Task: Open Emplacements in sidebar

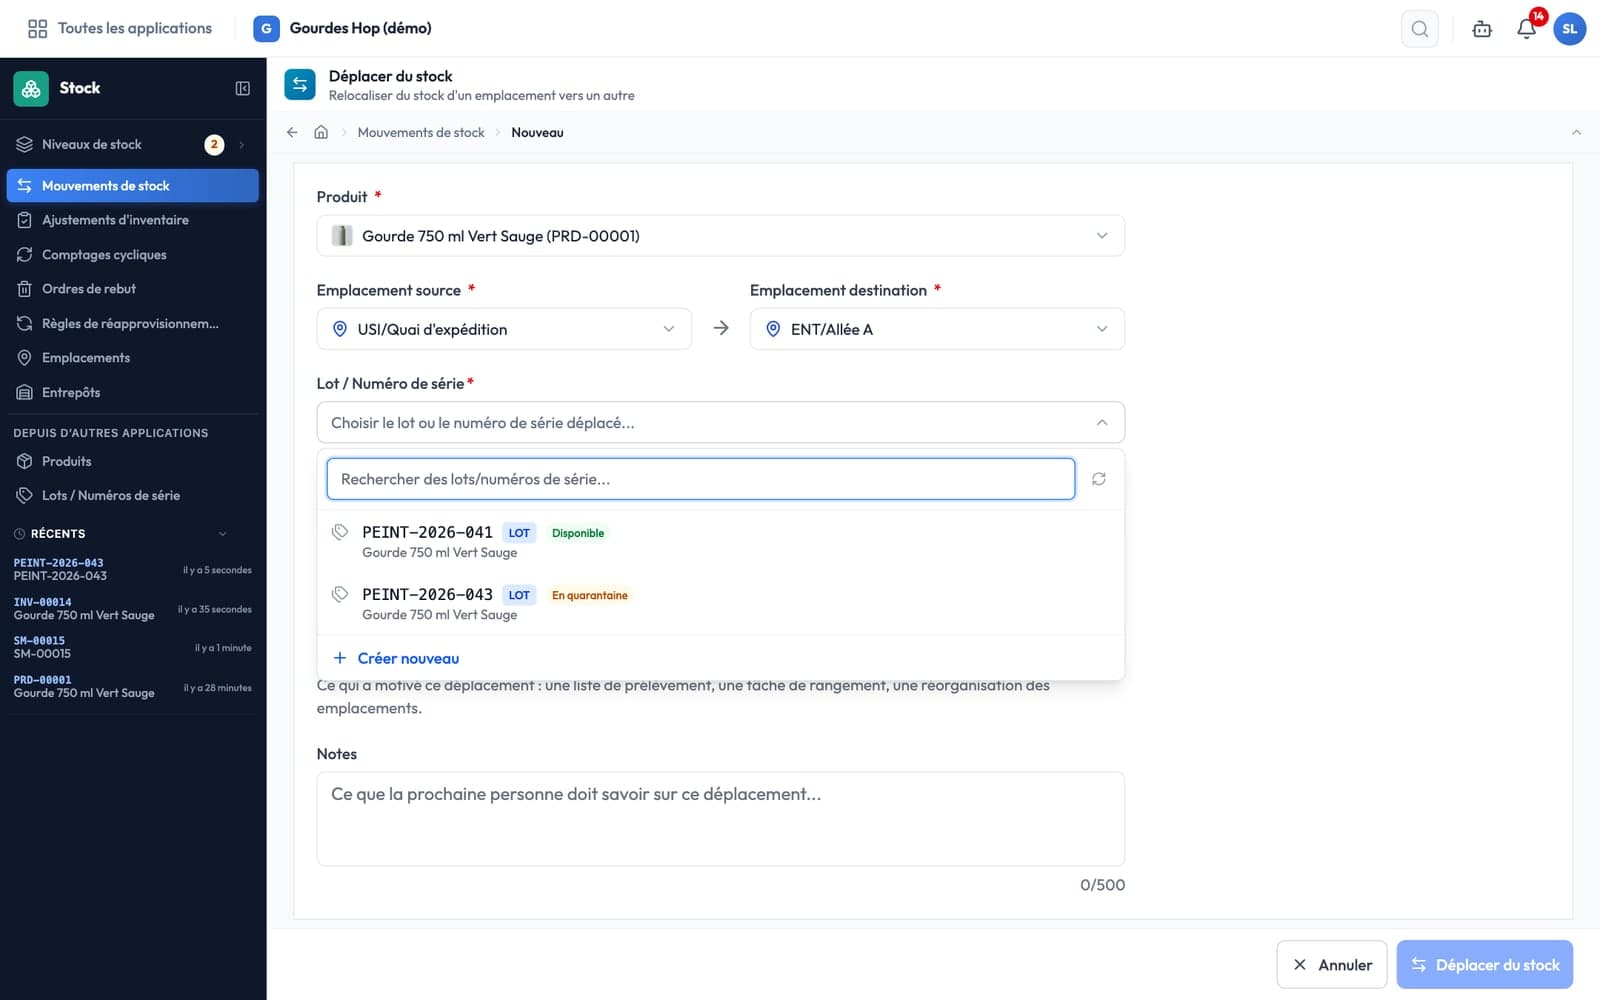Action: click(x=132, y=358)
